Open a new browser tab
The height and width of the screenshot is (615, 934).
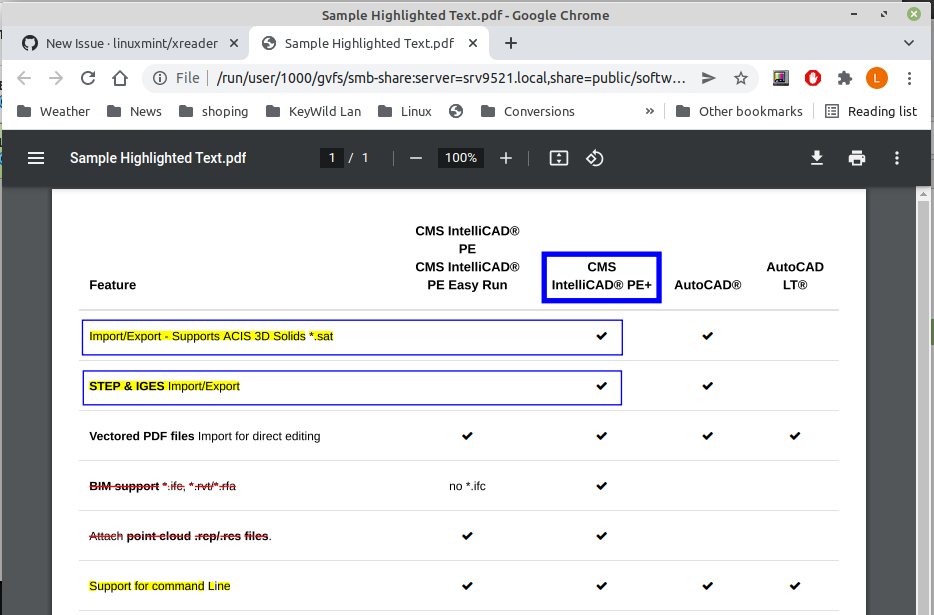pyautogui.click(x=510, y=43)
